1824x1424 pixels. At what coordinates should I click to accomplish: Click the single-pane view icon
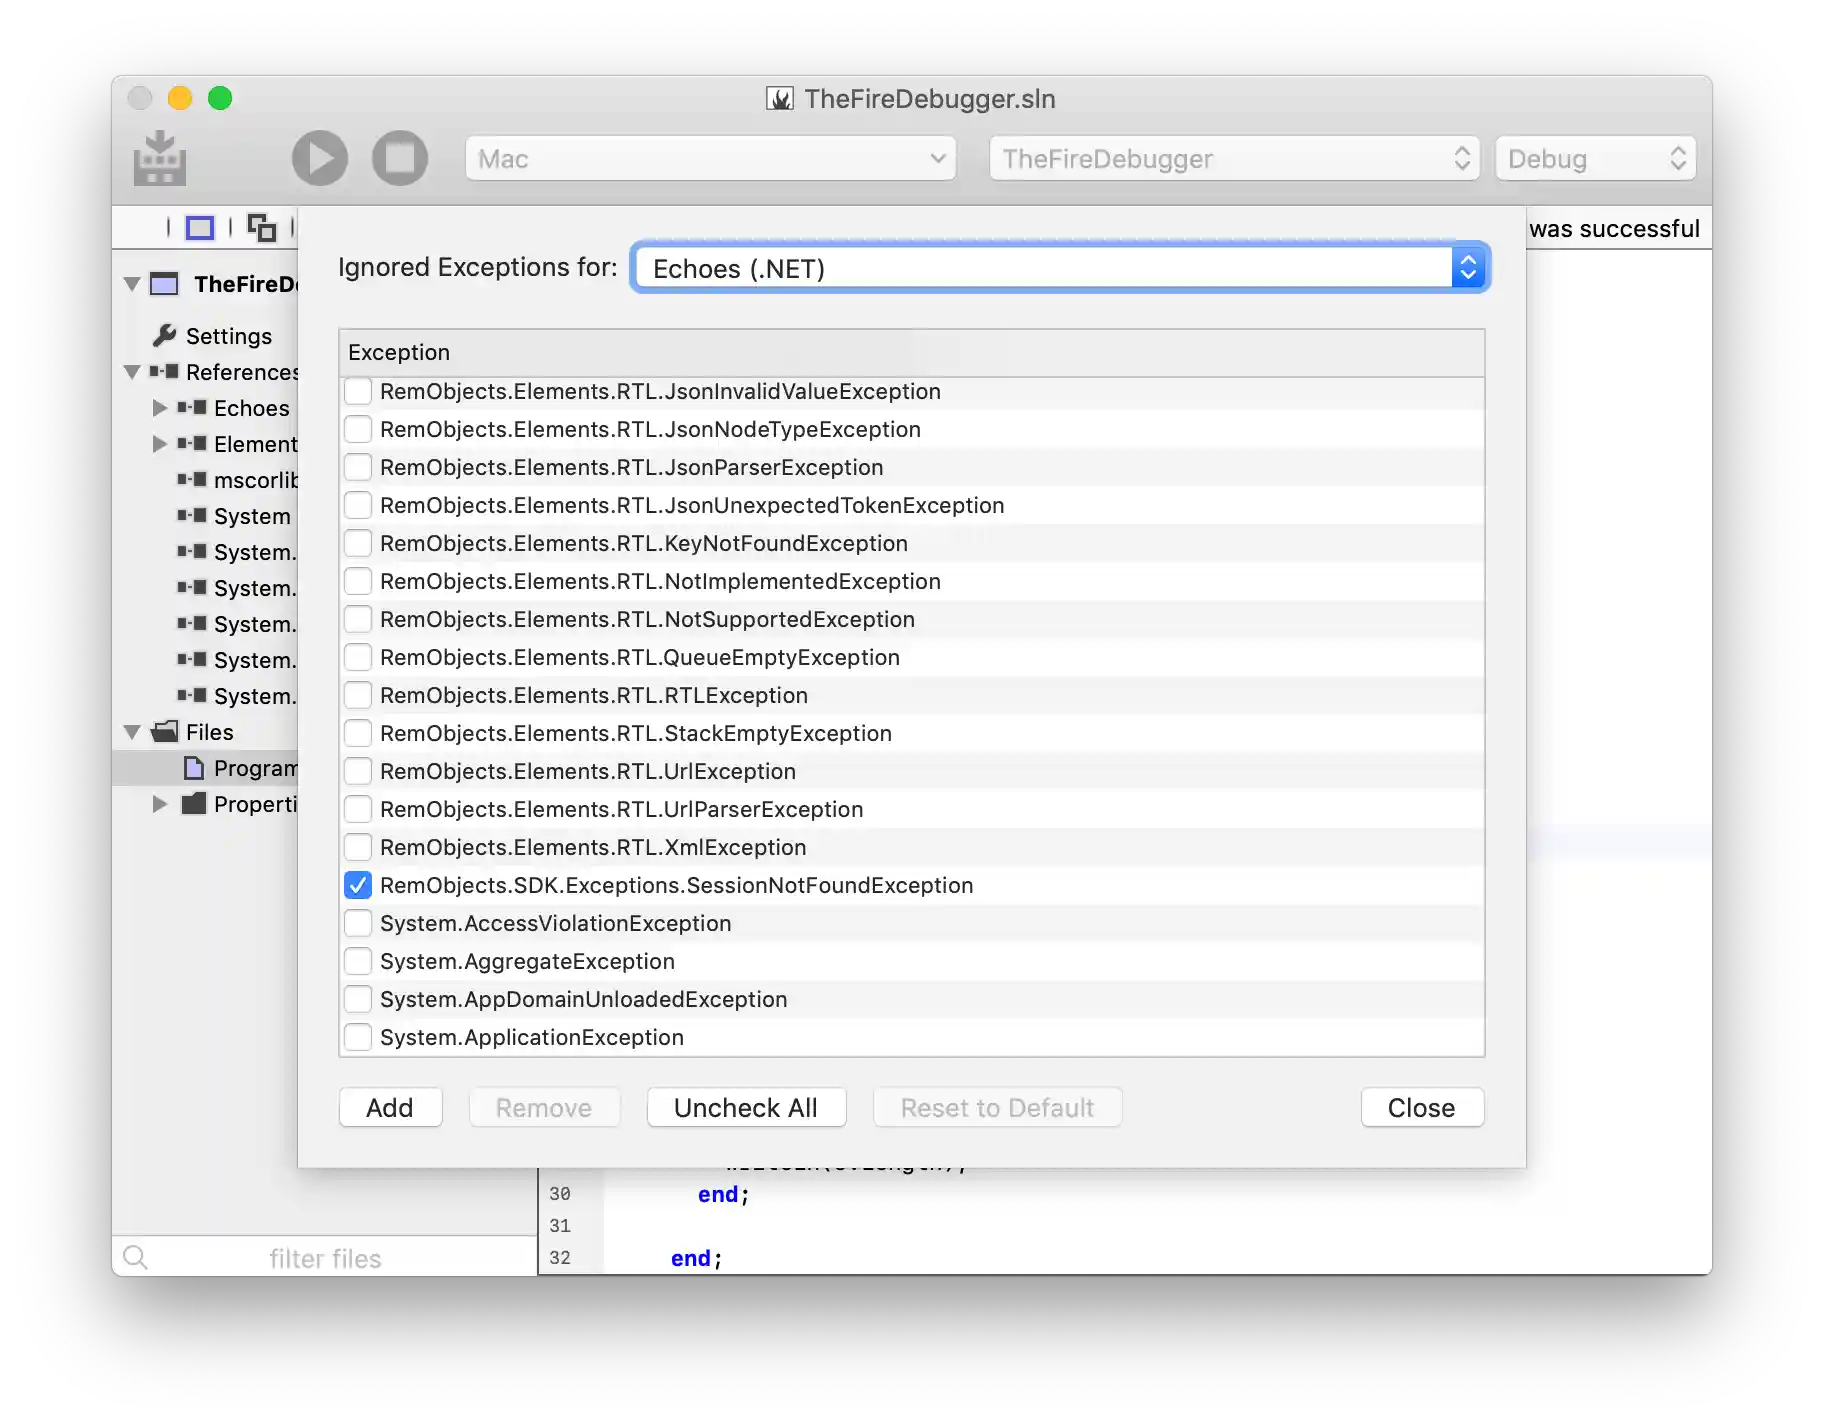[x=200, y=228]
